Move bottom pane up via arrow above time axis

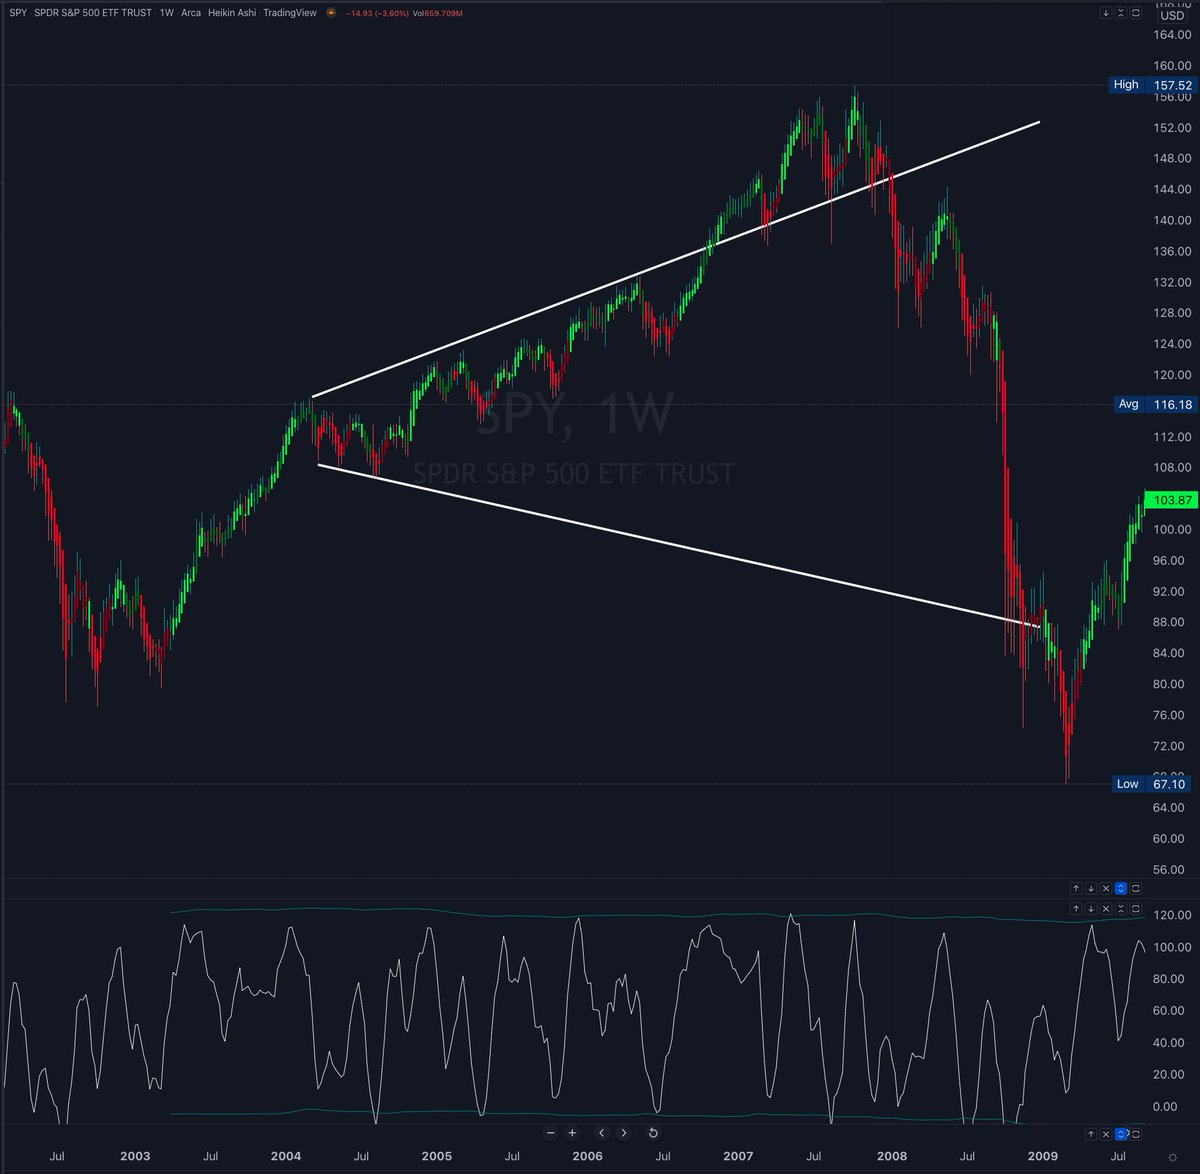(1091, 1134)
